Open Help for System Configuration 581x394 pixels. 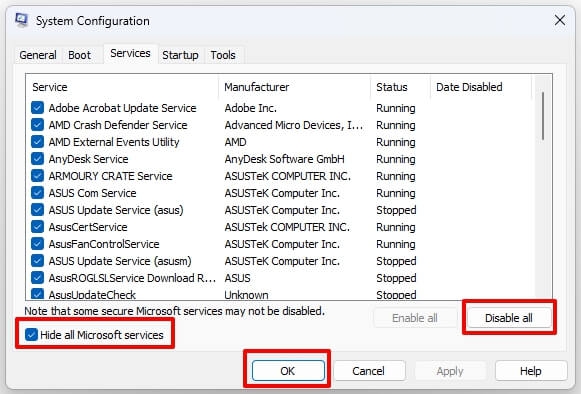pyautogui.click(x=531, y=371)
